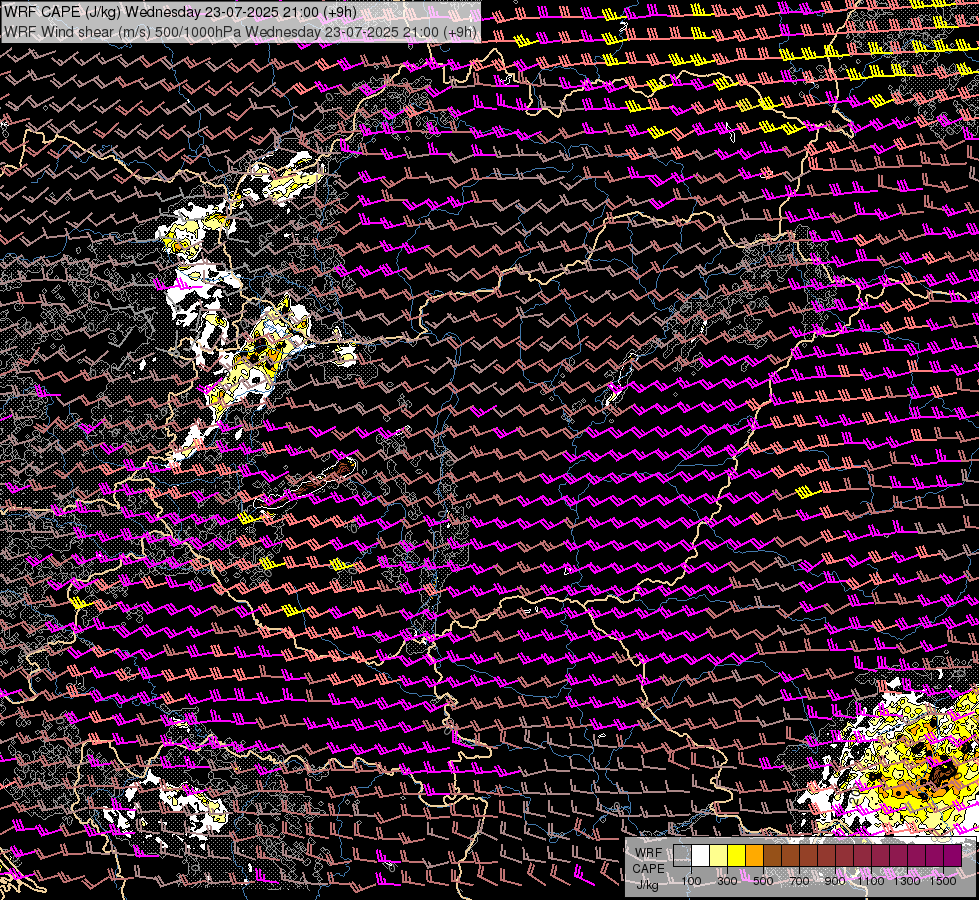This screenshot has width=979, height=900.
Task: Click the orange CAPE legend swatch
Action: (754, 856)
